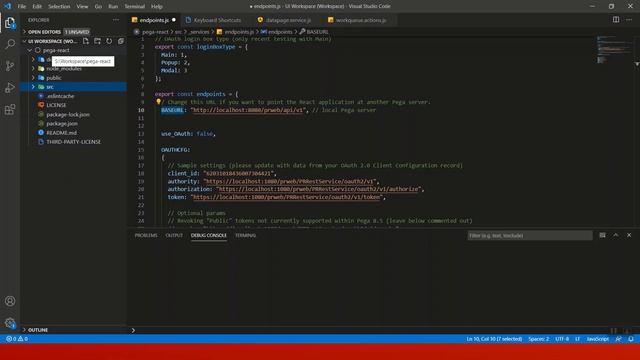Collapse all folders in Explorer icon
Screen dimensions: 640x360
(121, 41)
